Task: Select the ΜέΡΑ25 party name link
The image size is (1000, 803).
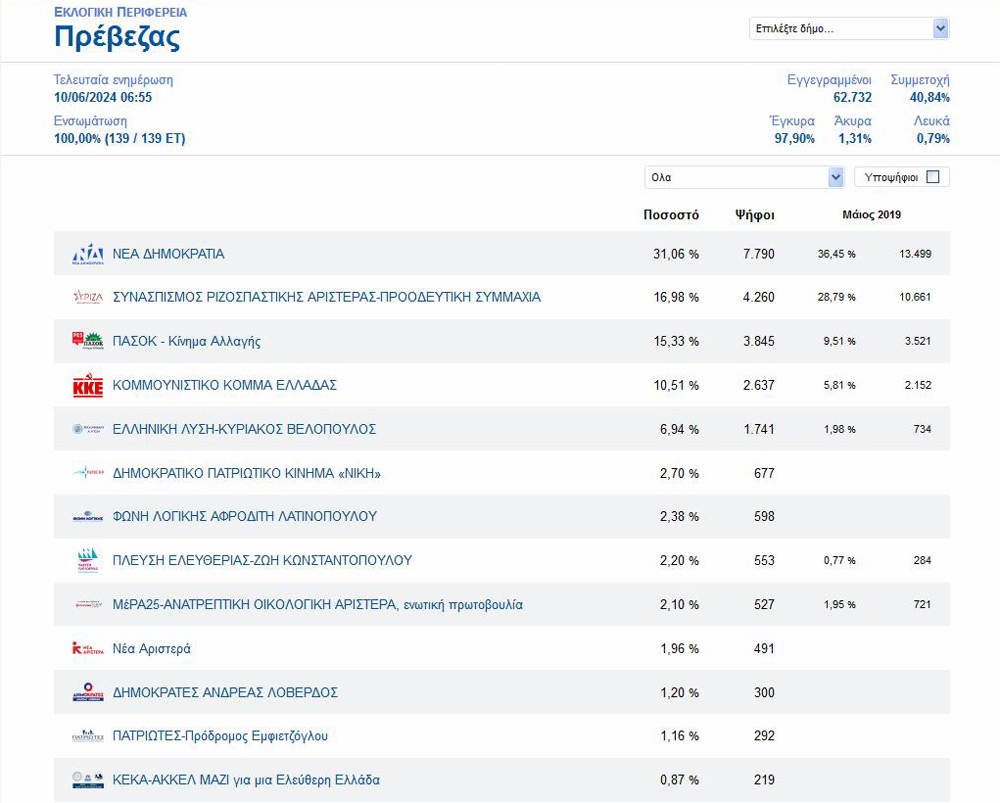Action: [x=317, y=605]
